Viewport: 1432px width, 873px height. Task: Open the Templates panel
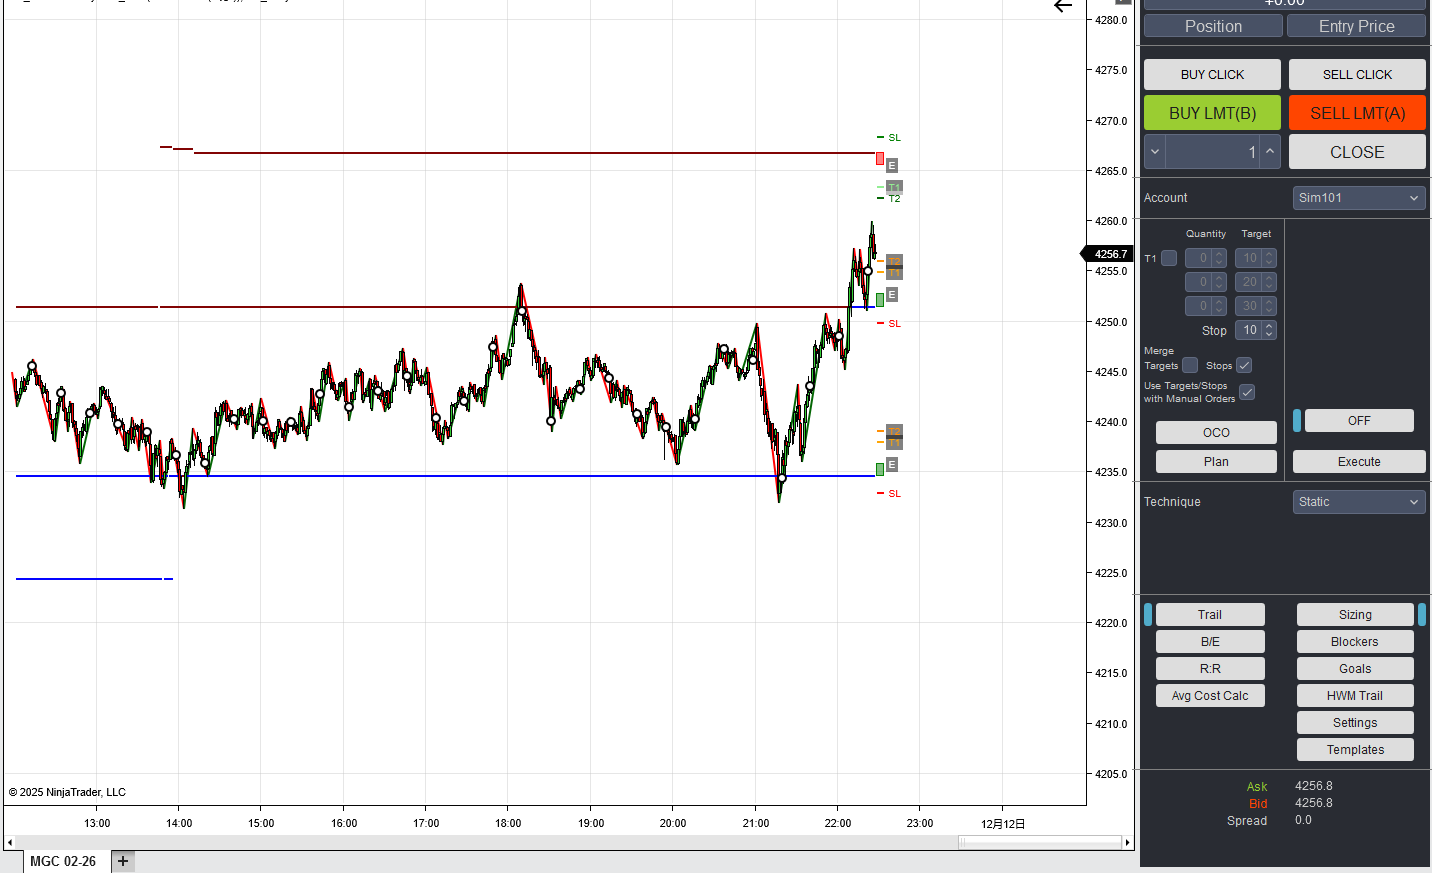[1355, 750]
